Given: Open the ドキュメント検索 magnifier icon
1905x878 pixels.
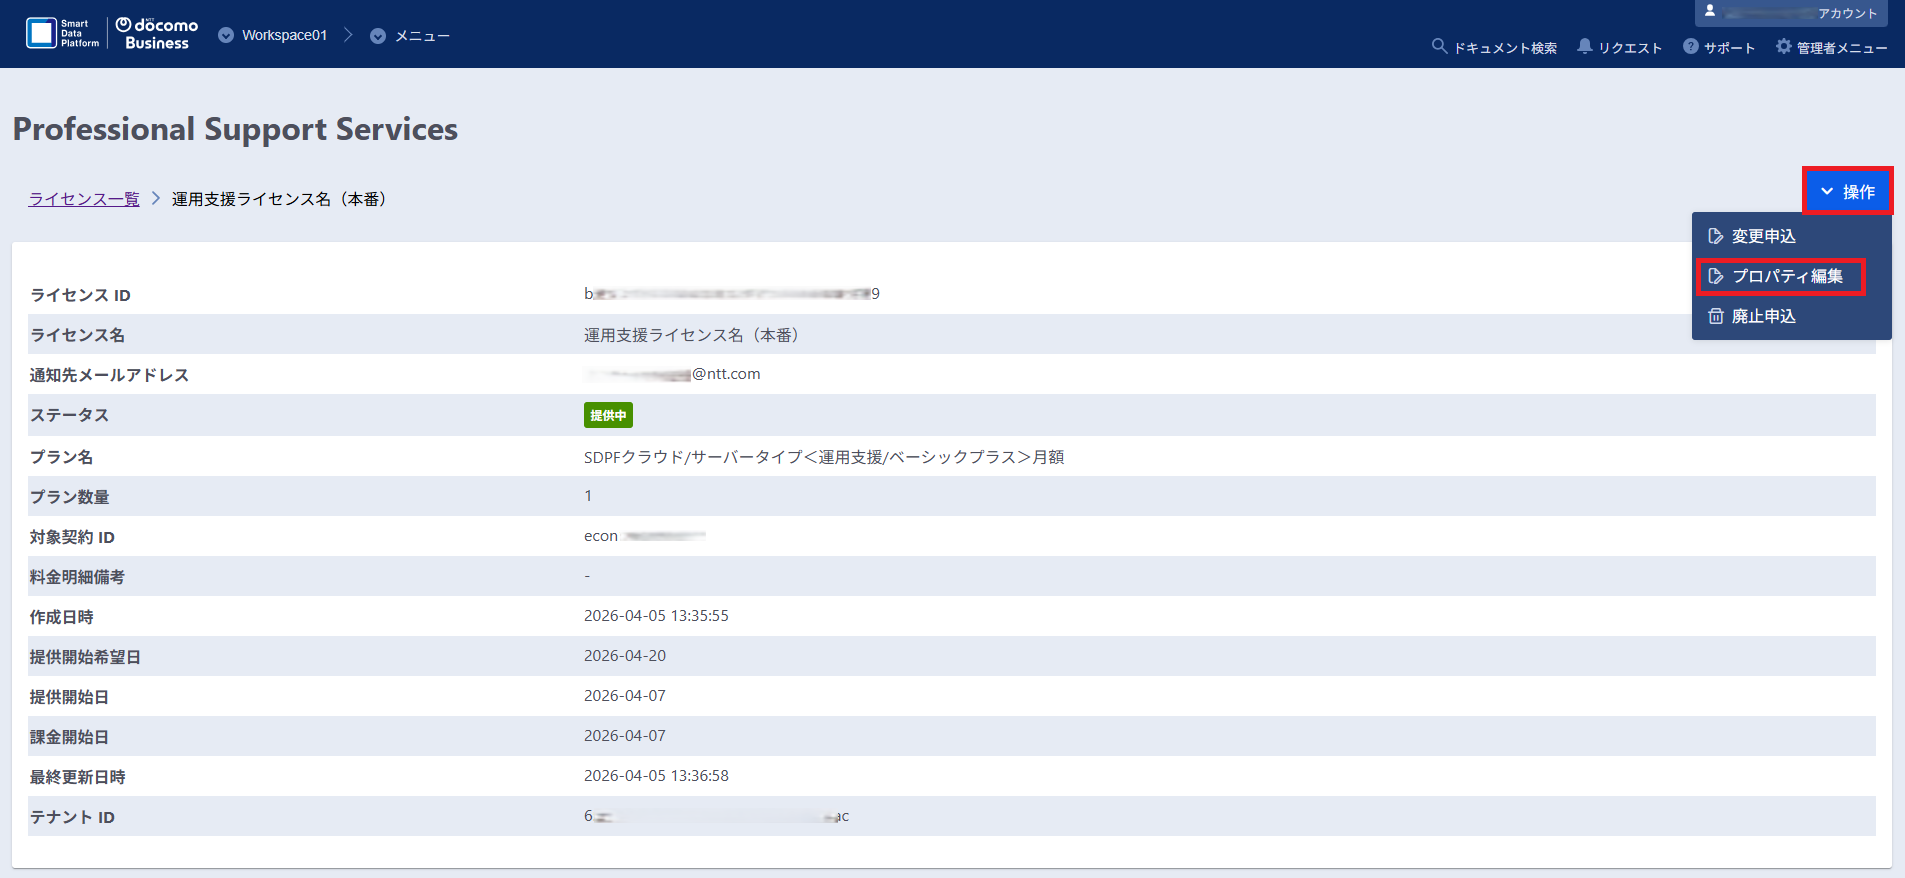Looking at the screenshot, I should click(x=1439, y=46).
